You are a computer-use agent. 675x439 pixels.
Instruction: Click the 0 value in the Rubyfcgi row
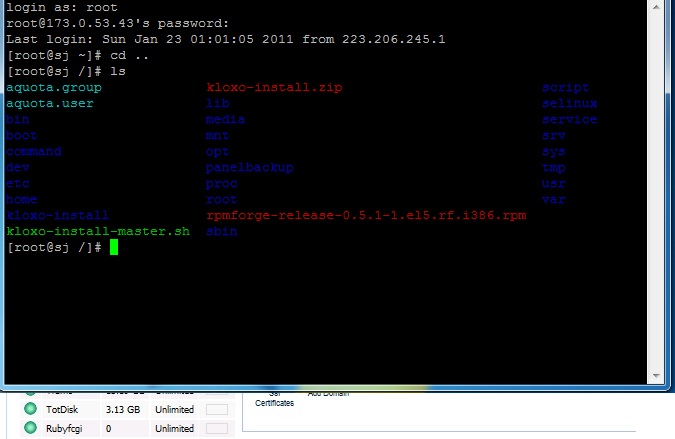108,429
